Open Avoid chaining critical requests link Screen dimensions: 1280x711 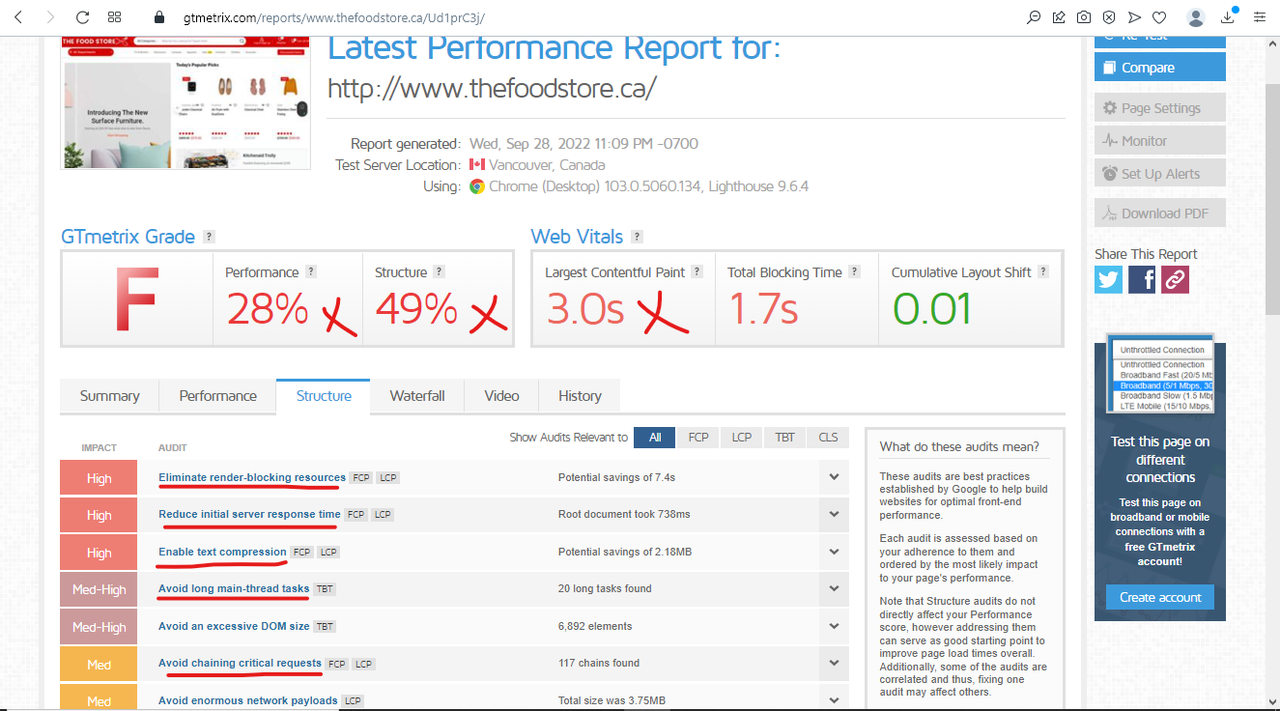click(x=240, y=664)
